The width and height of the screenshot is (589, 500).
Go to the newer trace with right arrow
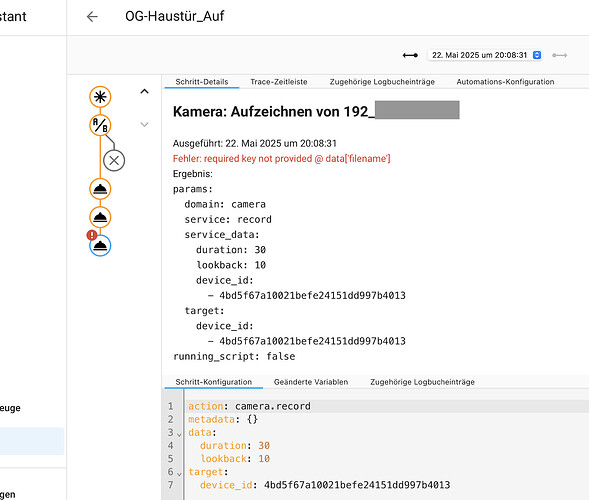[x=559, y=55]
